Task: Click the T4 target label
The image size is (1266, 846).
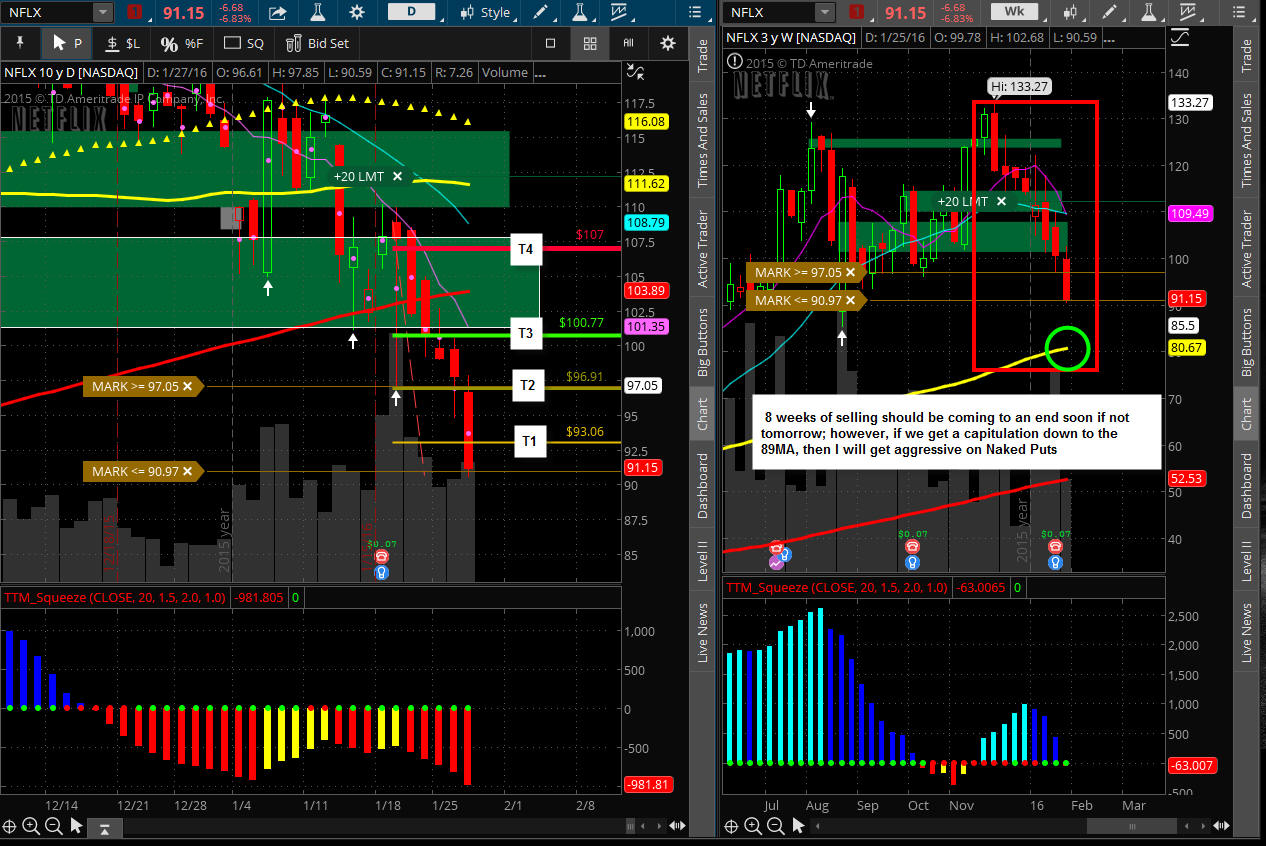Action: [x=526, y=248]
